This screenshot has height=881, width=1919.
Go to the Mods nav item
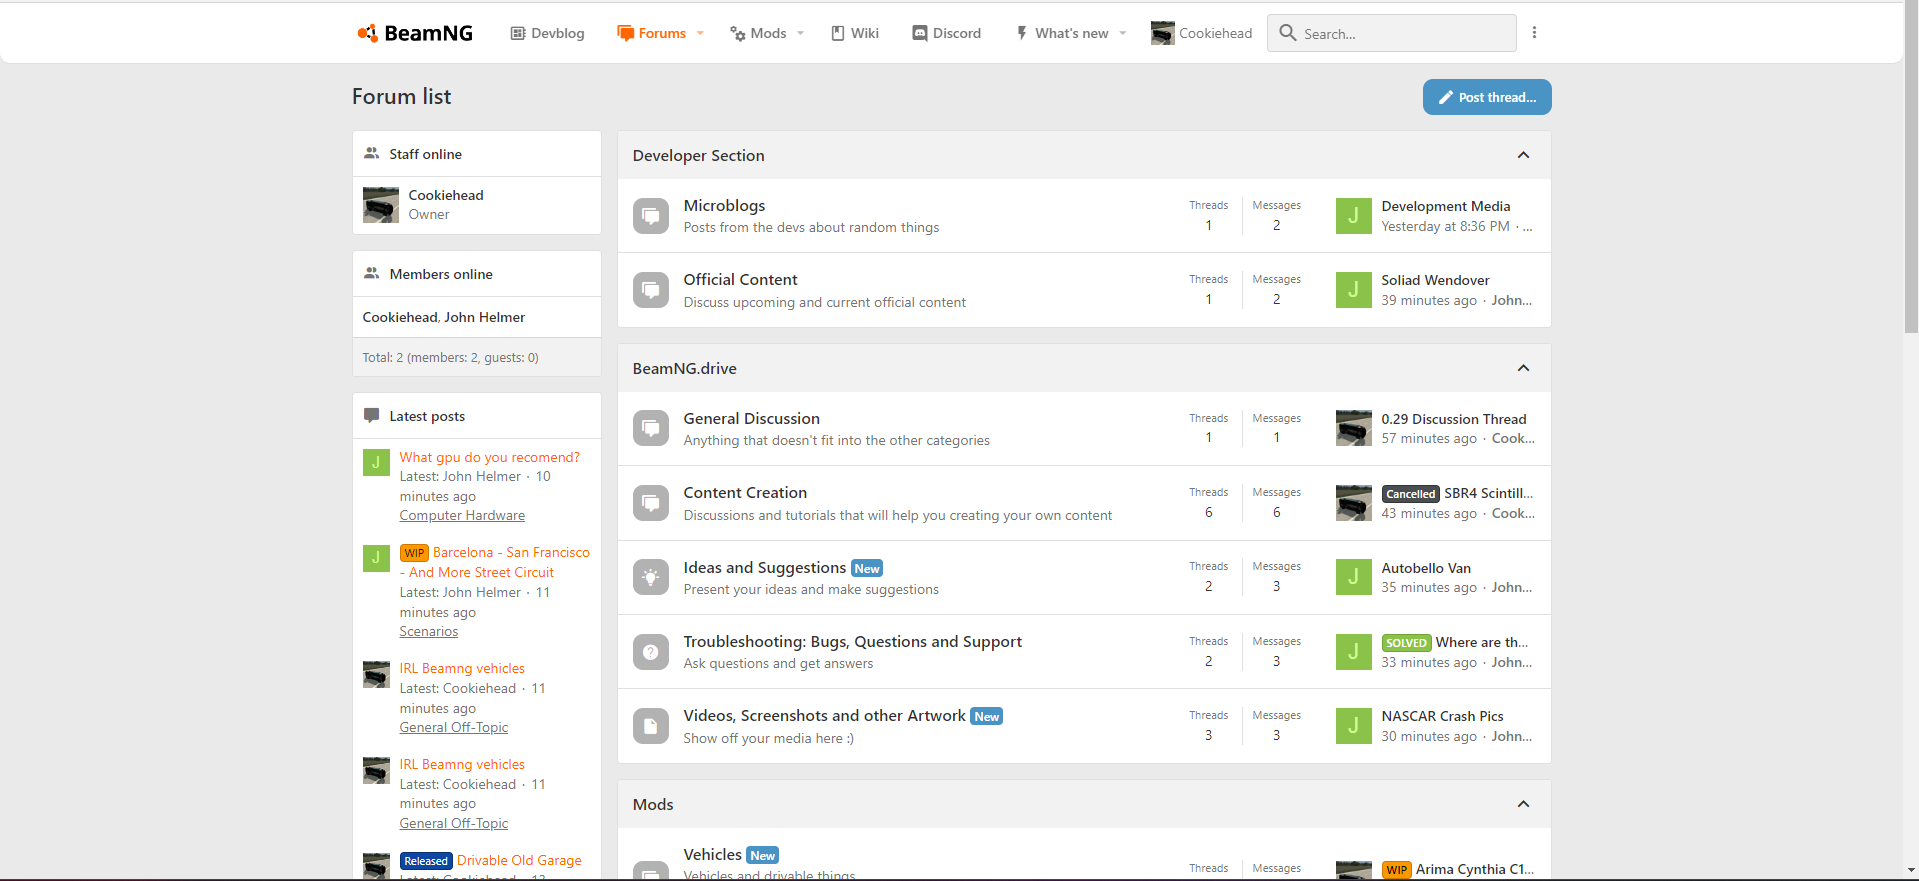(x=758, y=33)
